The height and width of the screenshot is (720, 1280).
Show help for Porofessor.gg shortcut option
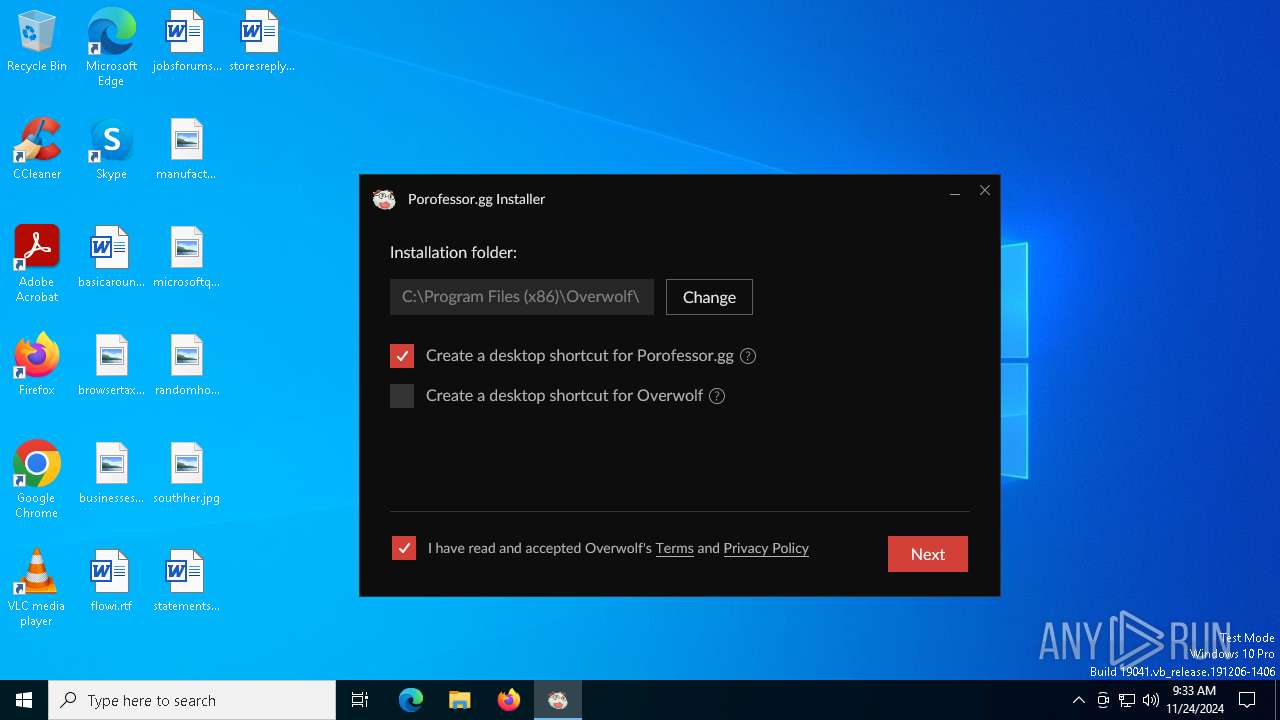[x=747, y=356]
